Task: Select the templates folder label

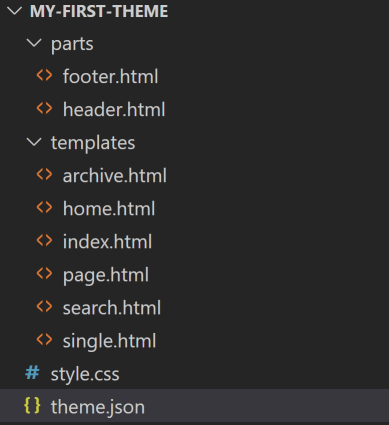Action: pyautogui.click(x=93, y=143)
